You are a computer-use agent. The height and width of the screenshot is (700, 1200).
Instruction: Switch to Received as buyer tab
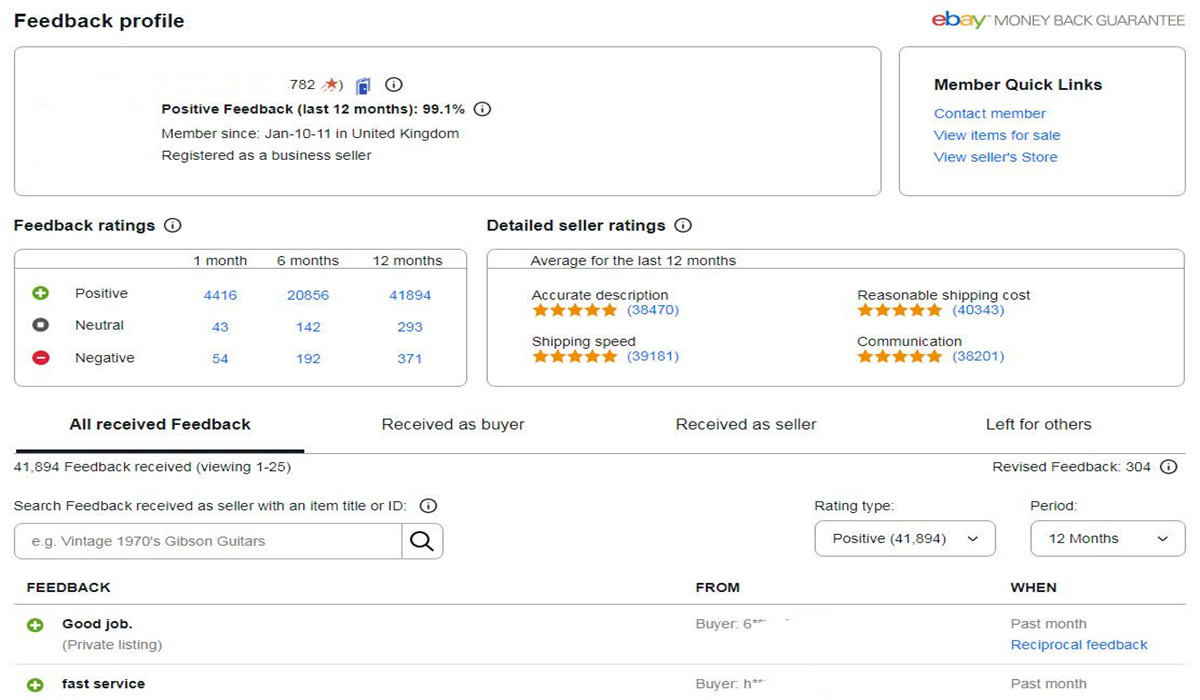[x=453, y=425]
